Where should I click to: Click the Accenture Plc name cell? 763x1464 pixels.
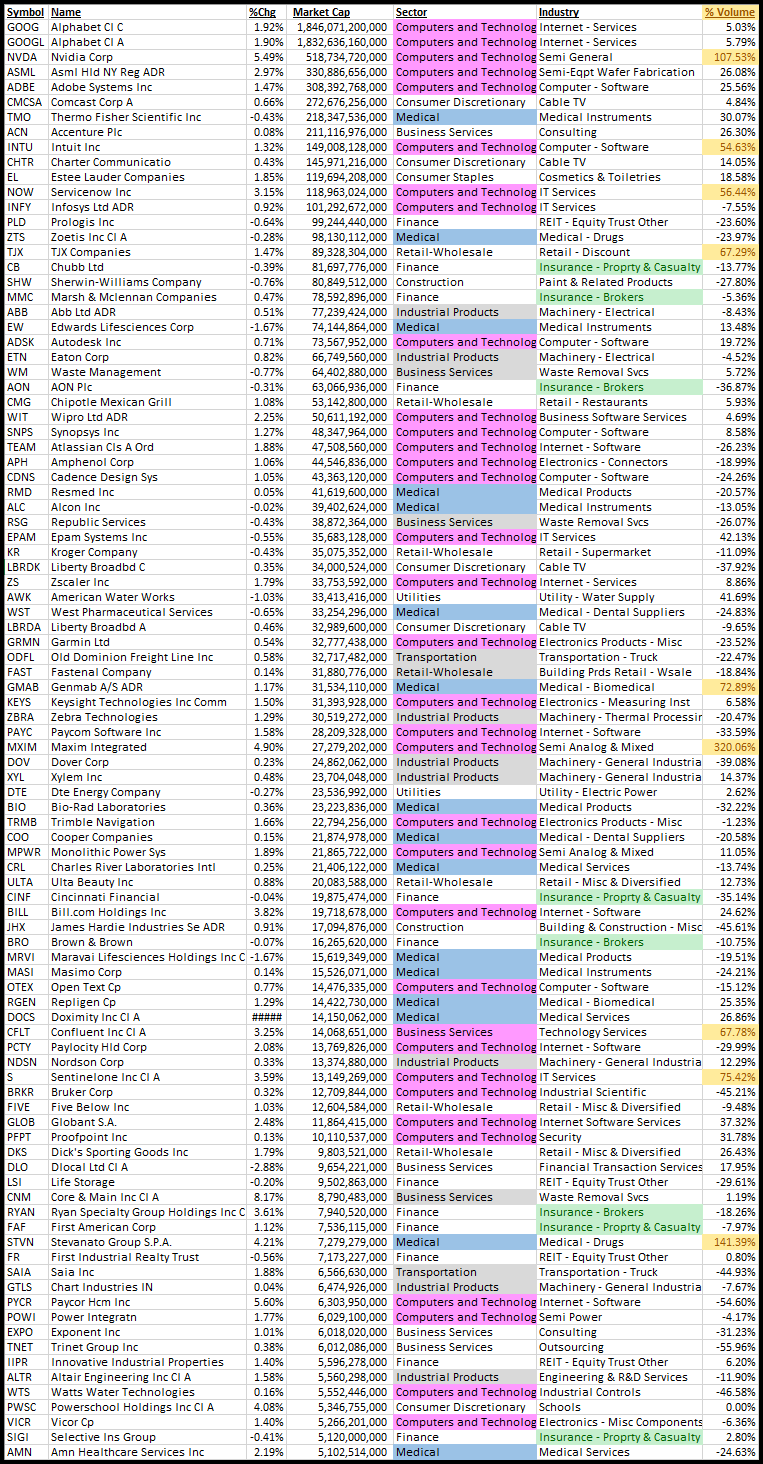[x=147, y=132]
